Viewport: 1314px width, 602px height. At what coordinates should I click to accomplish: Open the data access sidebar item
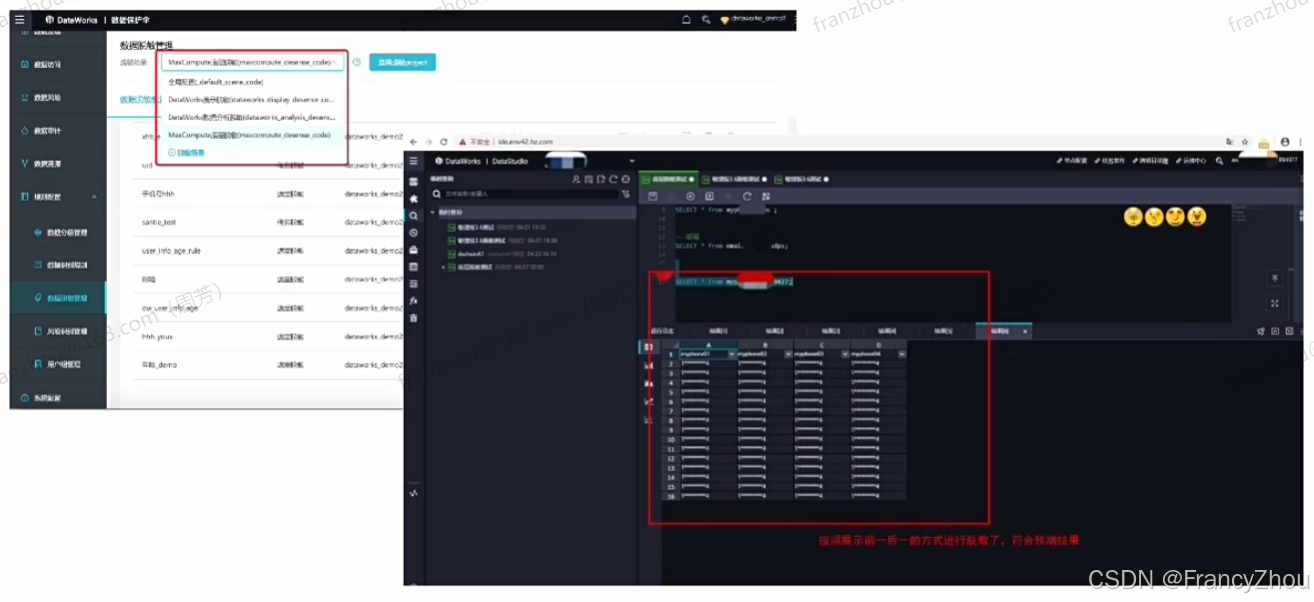(58, 64)
